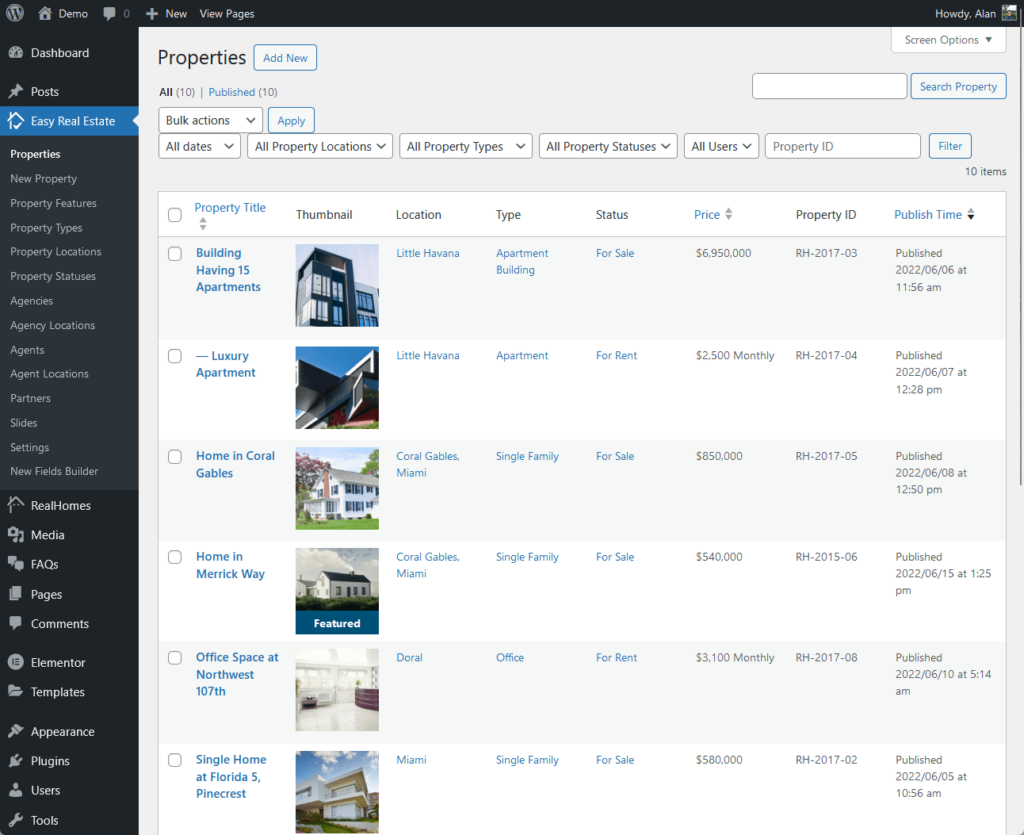Open the Bulk actions dropdown
The image size is (1024, 835).
point(210,119)
